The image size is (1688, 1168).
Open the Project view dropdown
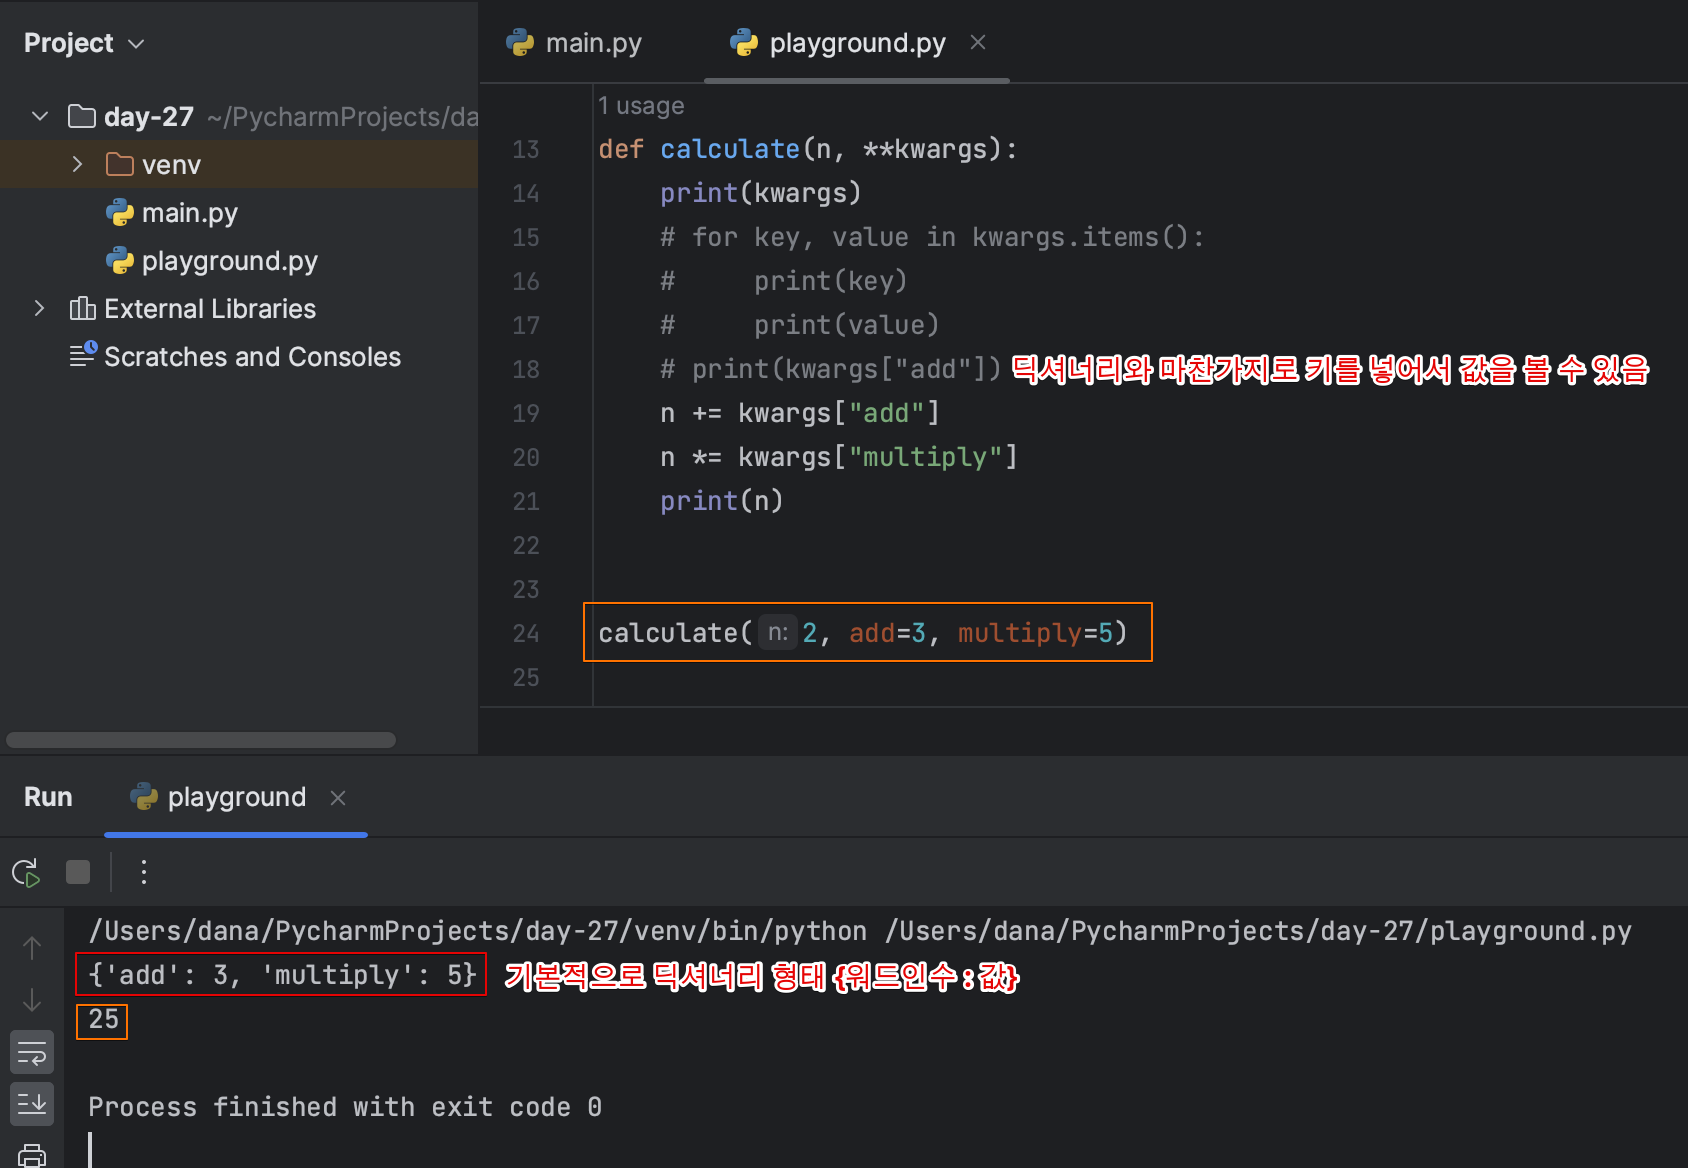[x=84, y=43]
